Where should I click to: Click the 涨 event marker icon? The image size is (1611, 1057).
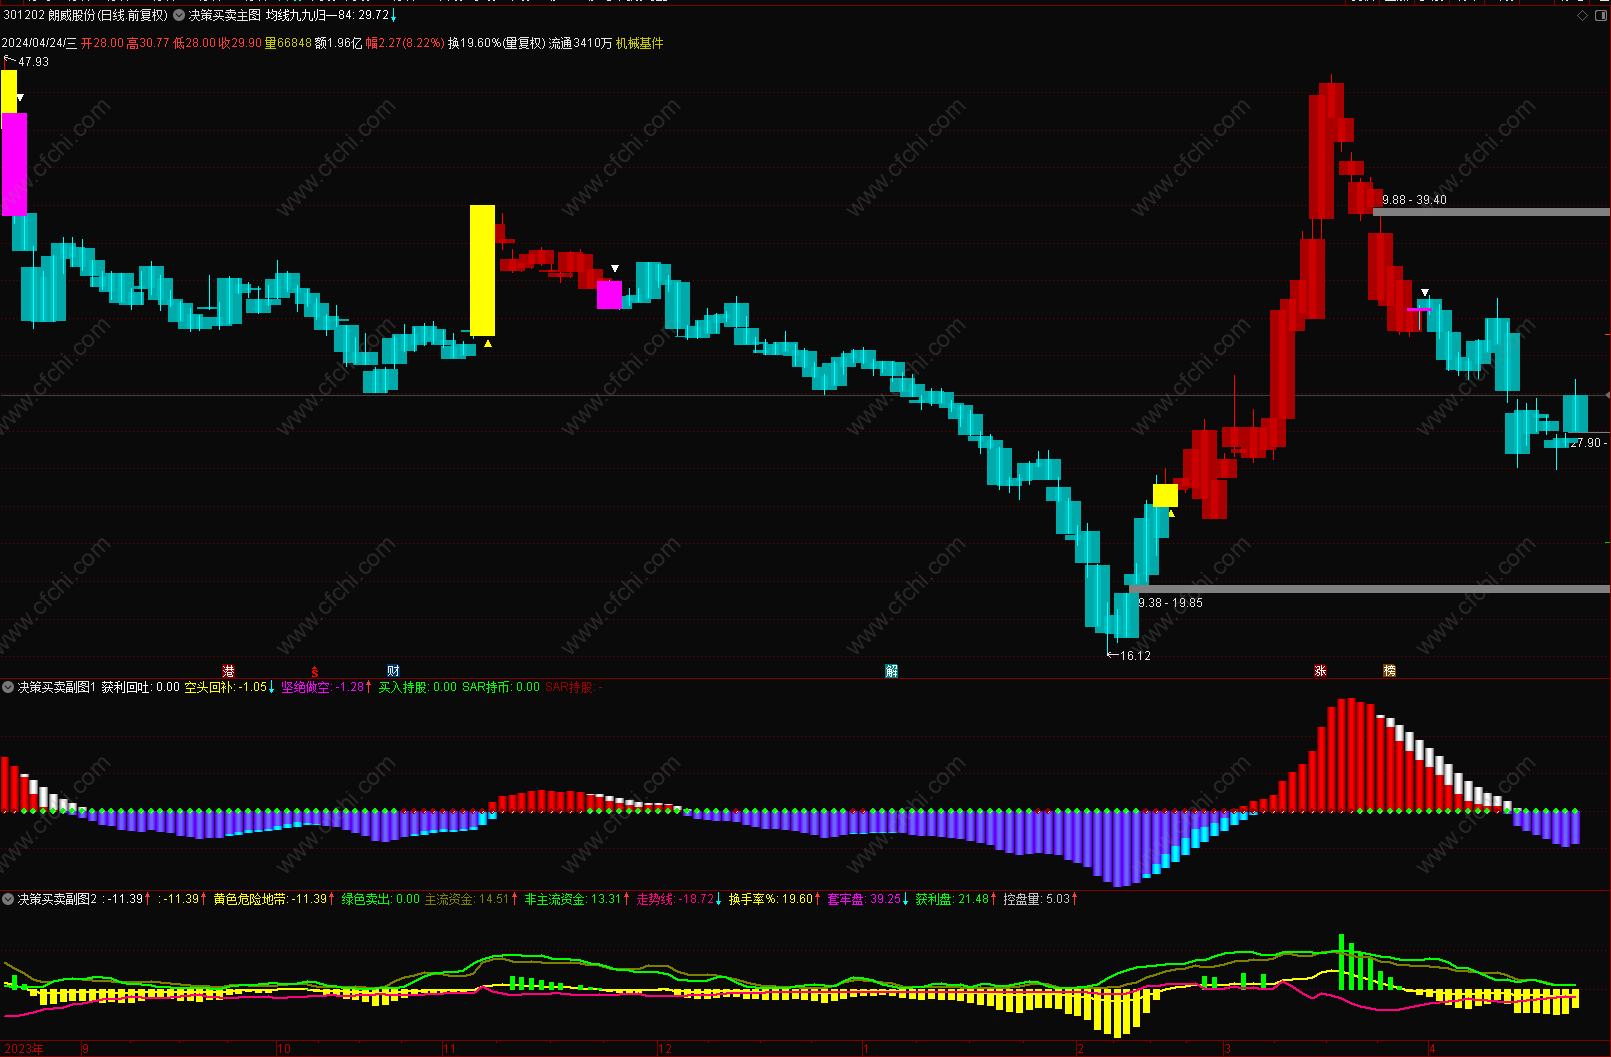pyautogui.click(x=1320, y=671)
